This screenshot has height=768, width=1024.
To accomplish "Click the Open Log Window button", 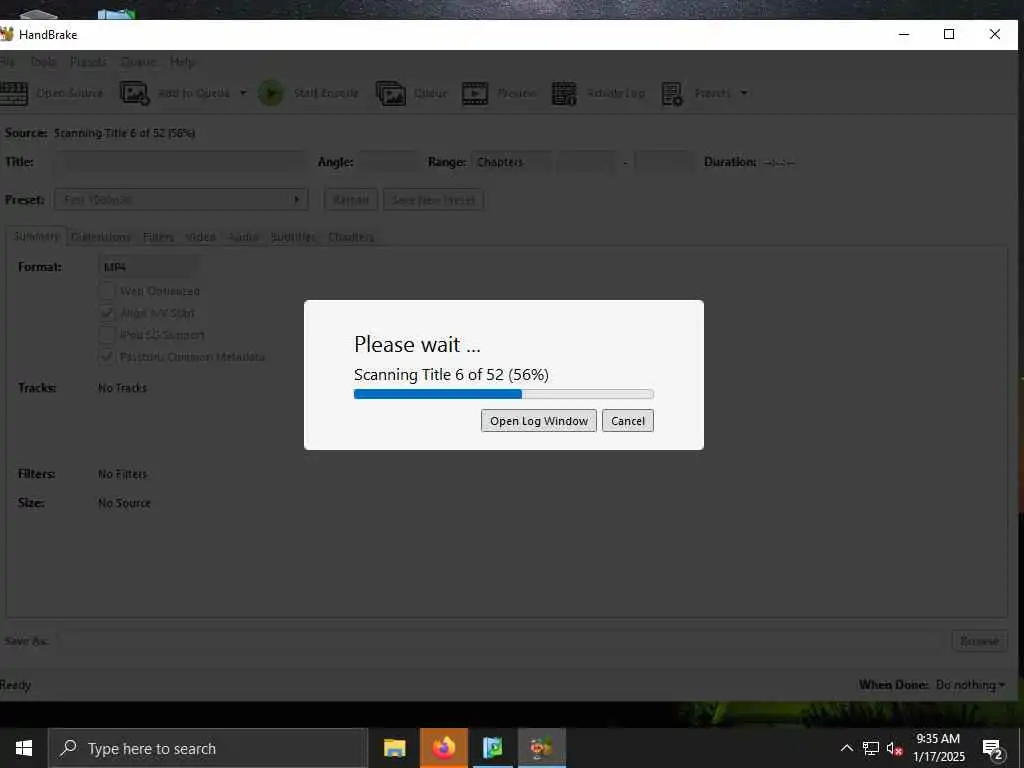I will click(539, 421).
